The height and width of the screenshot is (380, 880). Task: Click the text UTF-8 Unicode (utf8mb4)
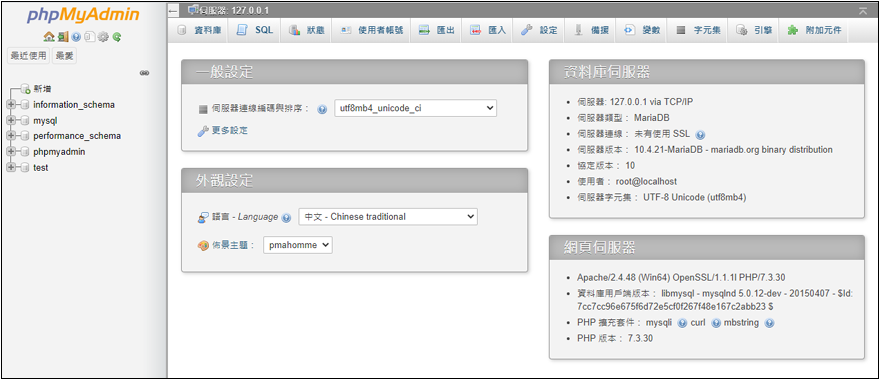(x=695, y=198)
